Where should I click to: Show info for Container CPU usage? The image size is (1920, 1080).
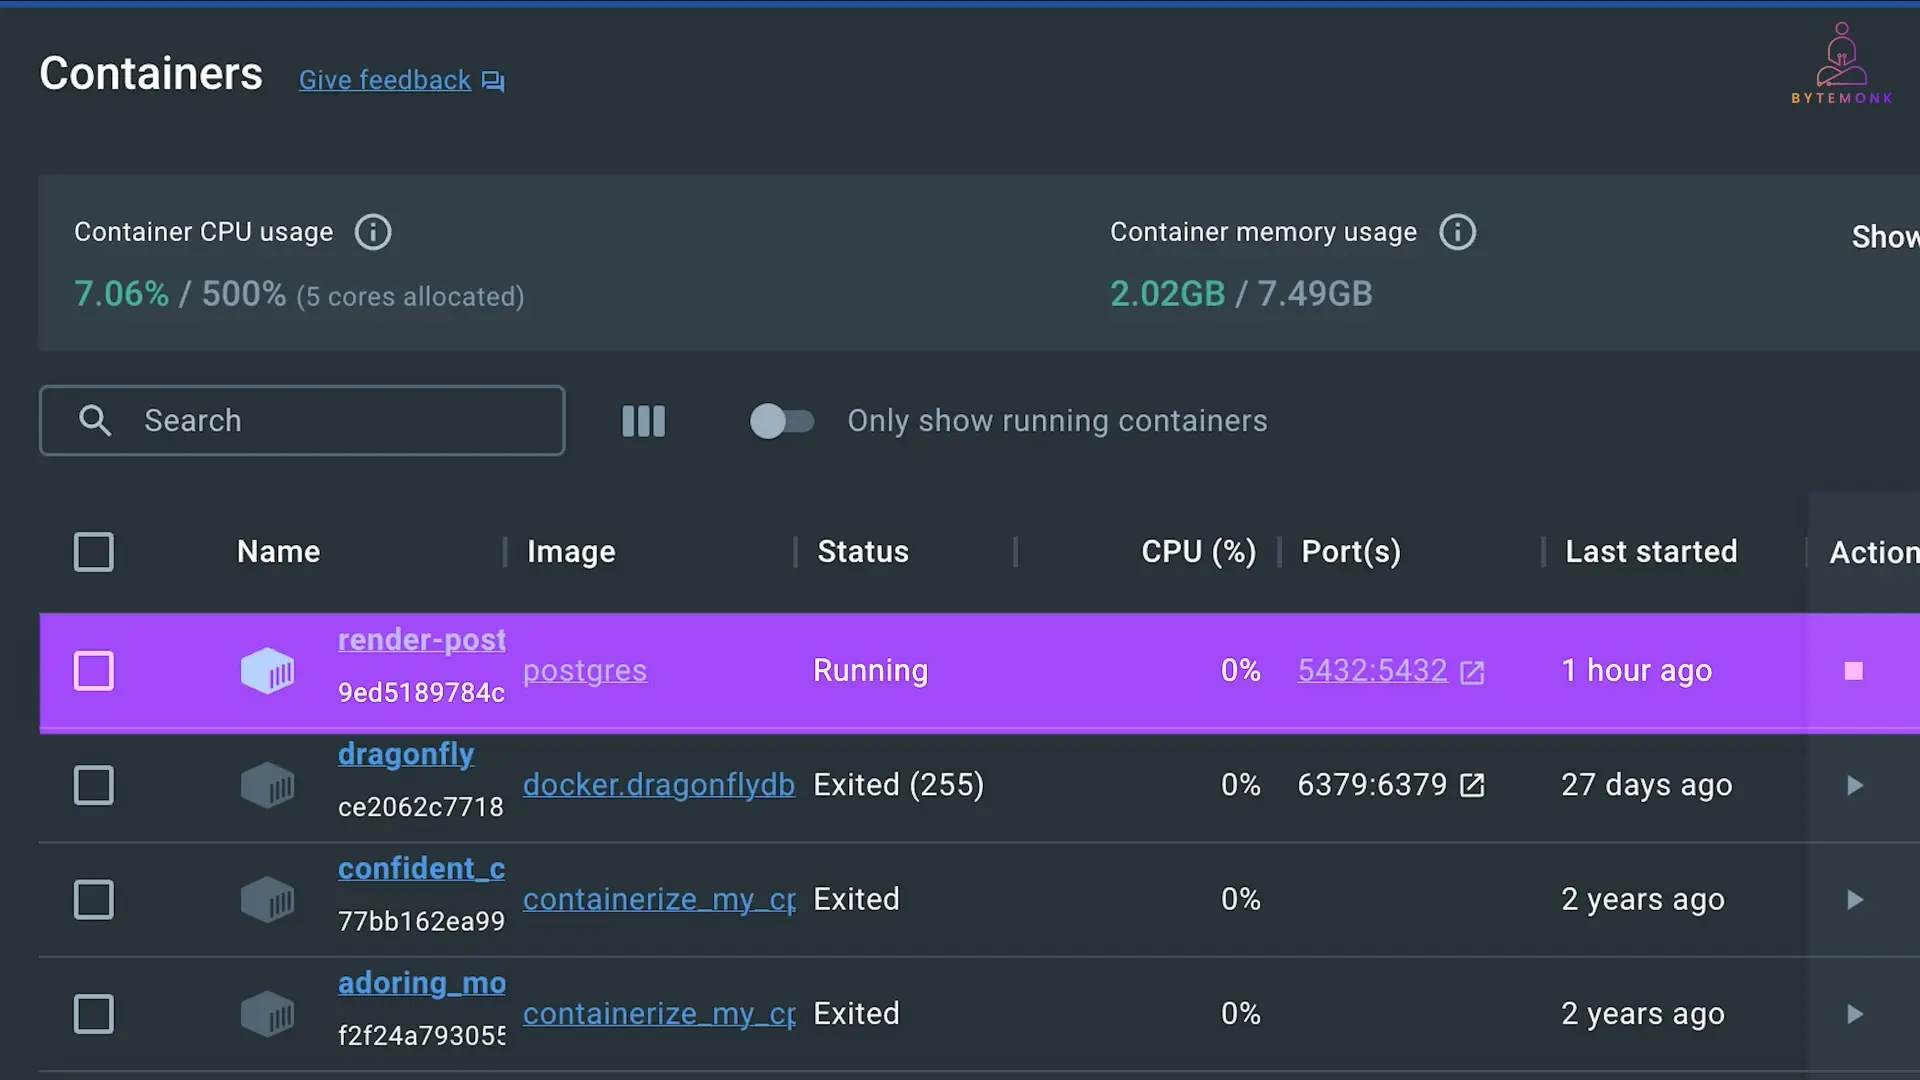373,232
